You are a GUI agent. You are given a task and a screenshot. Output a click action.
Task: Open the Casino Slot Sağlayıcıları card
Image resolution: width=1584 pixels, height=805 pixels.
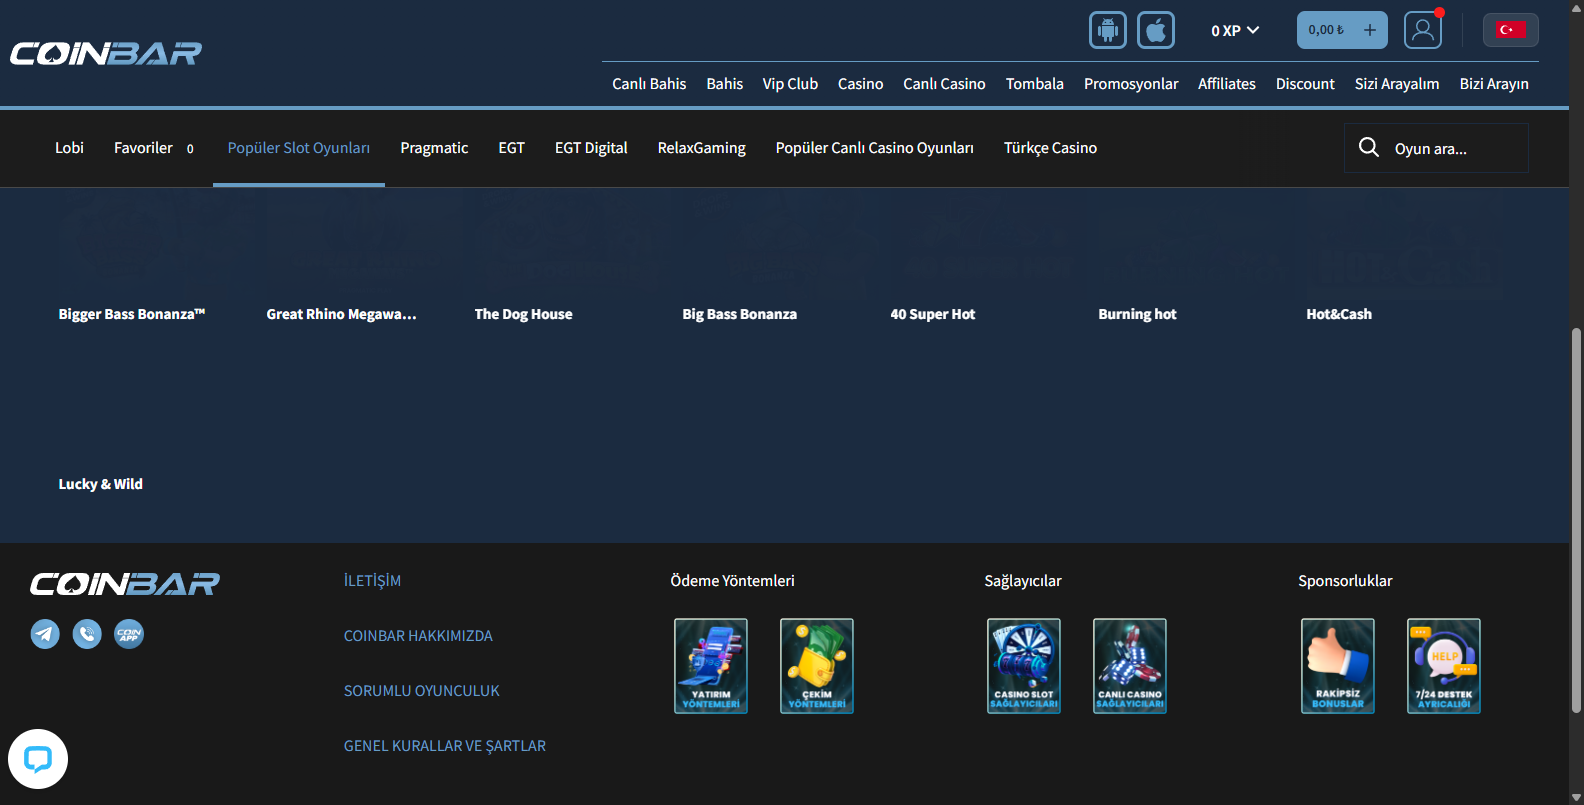click(x=1024, y=666)
